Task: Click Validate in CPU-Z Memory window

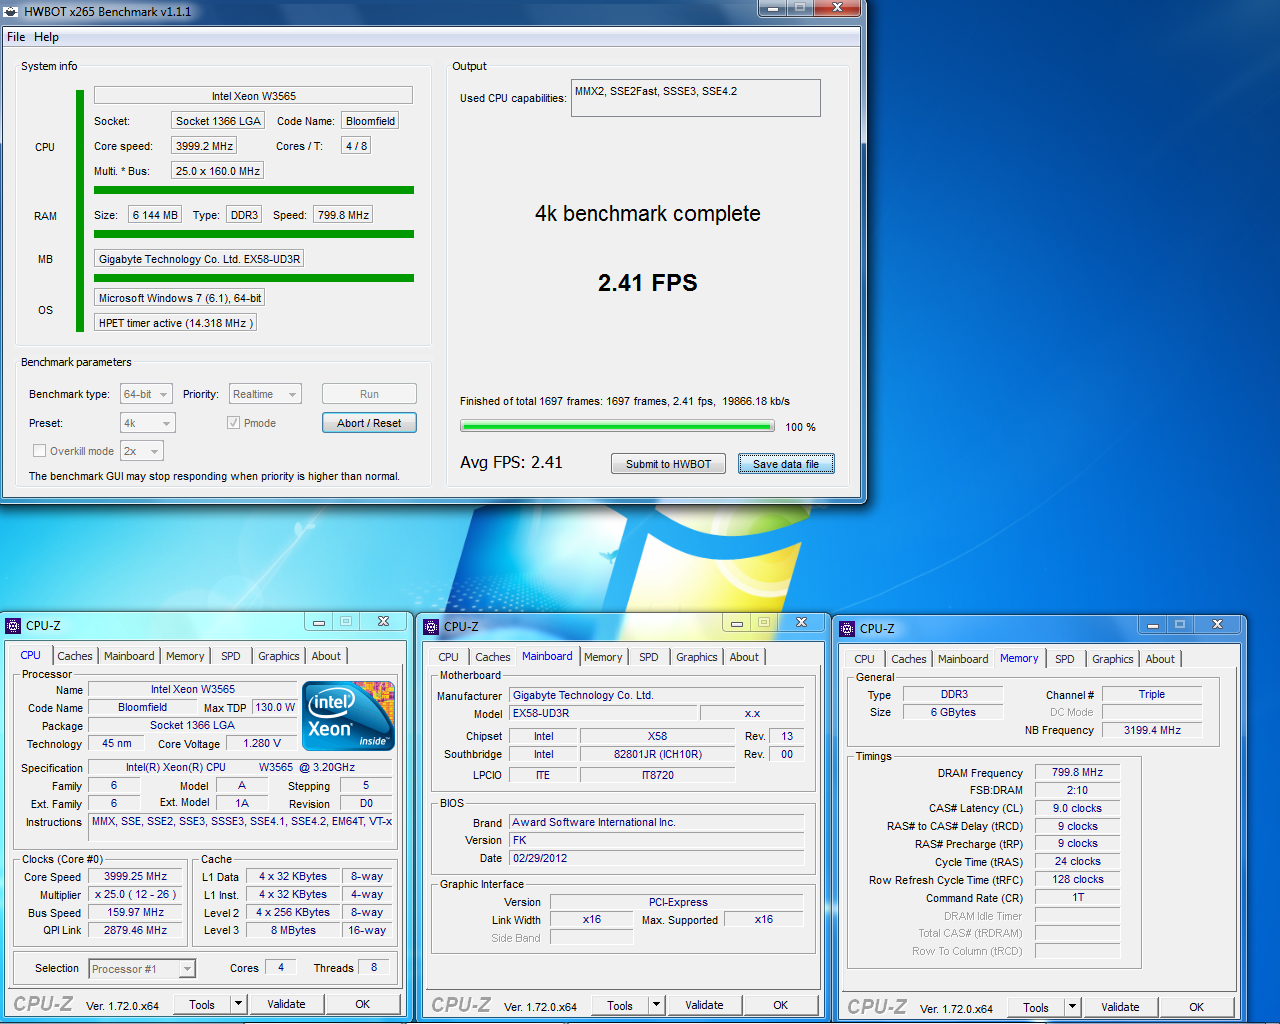Action: click(1120, 1007)
